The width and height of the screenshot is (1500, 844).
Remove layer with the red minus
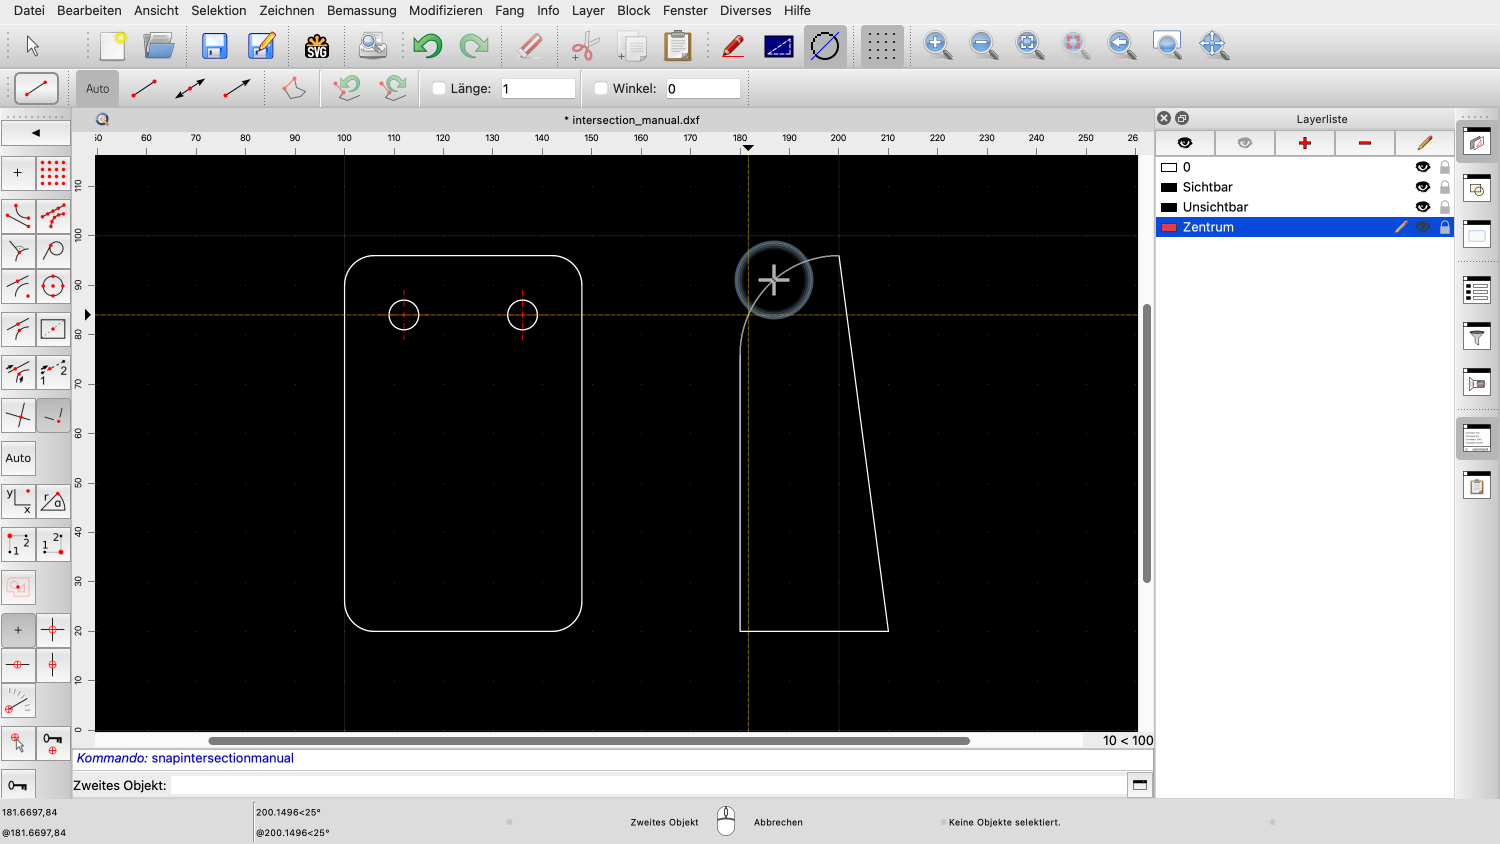point(1365,143)
